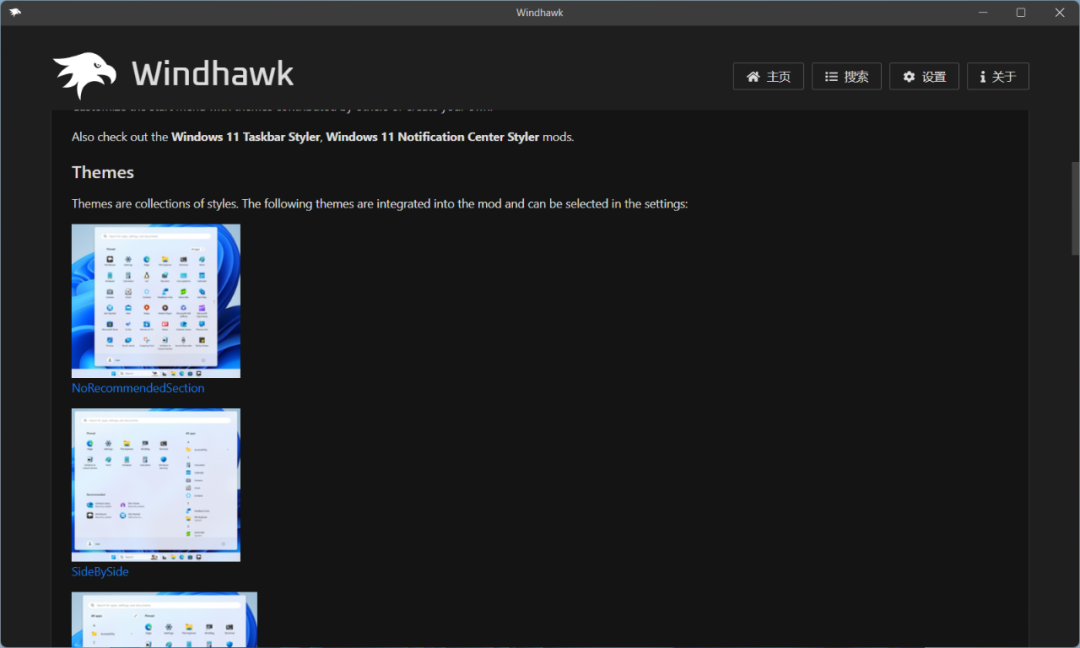Close the Windhawk window
Viewport: 1080px width, 648px height.
(x=1059, y=12)
